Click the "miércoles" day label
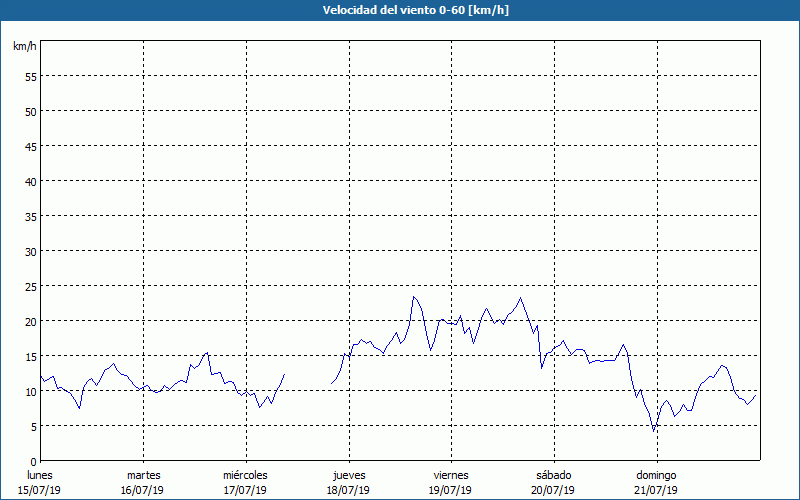 tap(245, 475)
